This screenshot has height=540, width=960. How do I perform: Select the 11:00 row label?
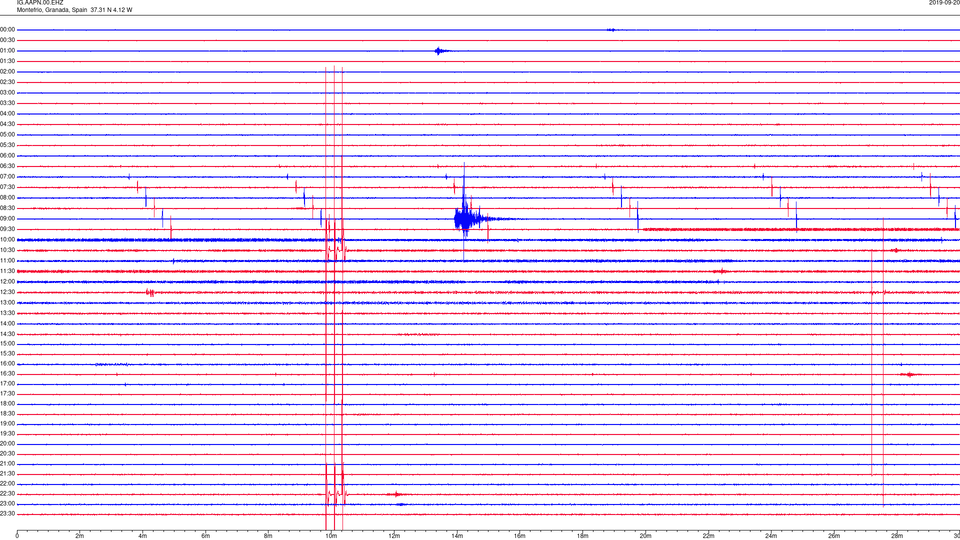(x=8, y=261)
